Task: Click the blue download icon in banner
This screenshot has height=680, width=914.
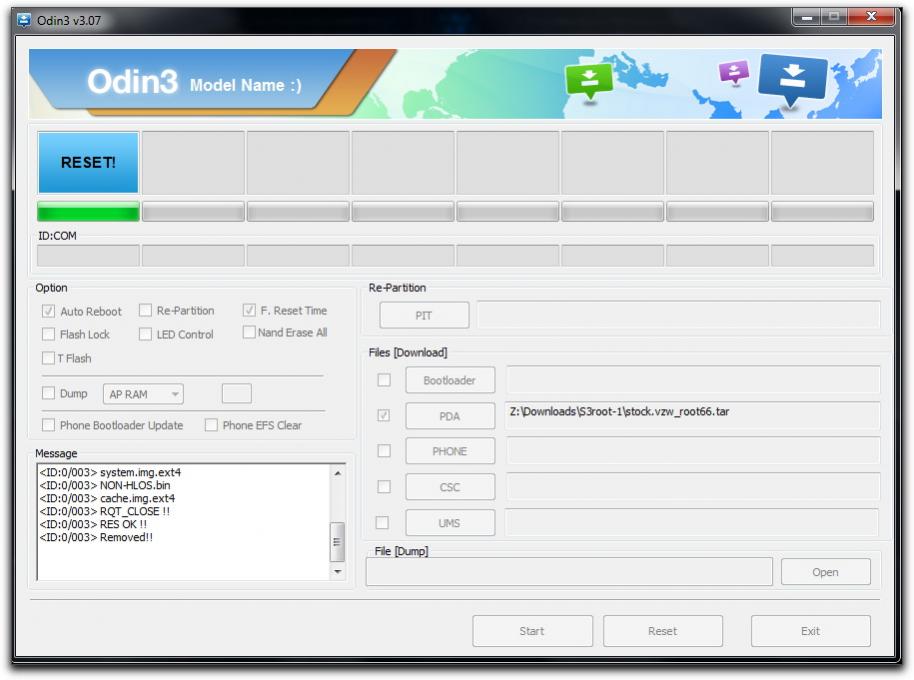Action: 792,79
